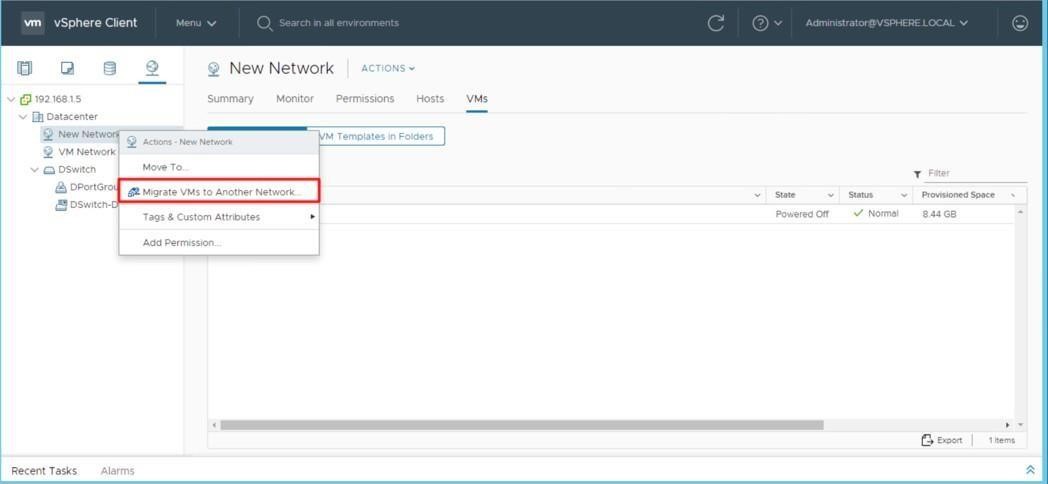The image size is (1048, 484).
Task: Click the DSwitch-D uplink icon in tree
Action: (61, 205)
